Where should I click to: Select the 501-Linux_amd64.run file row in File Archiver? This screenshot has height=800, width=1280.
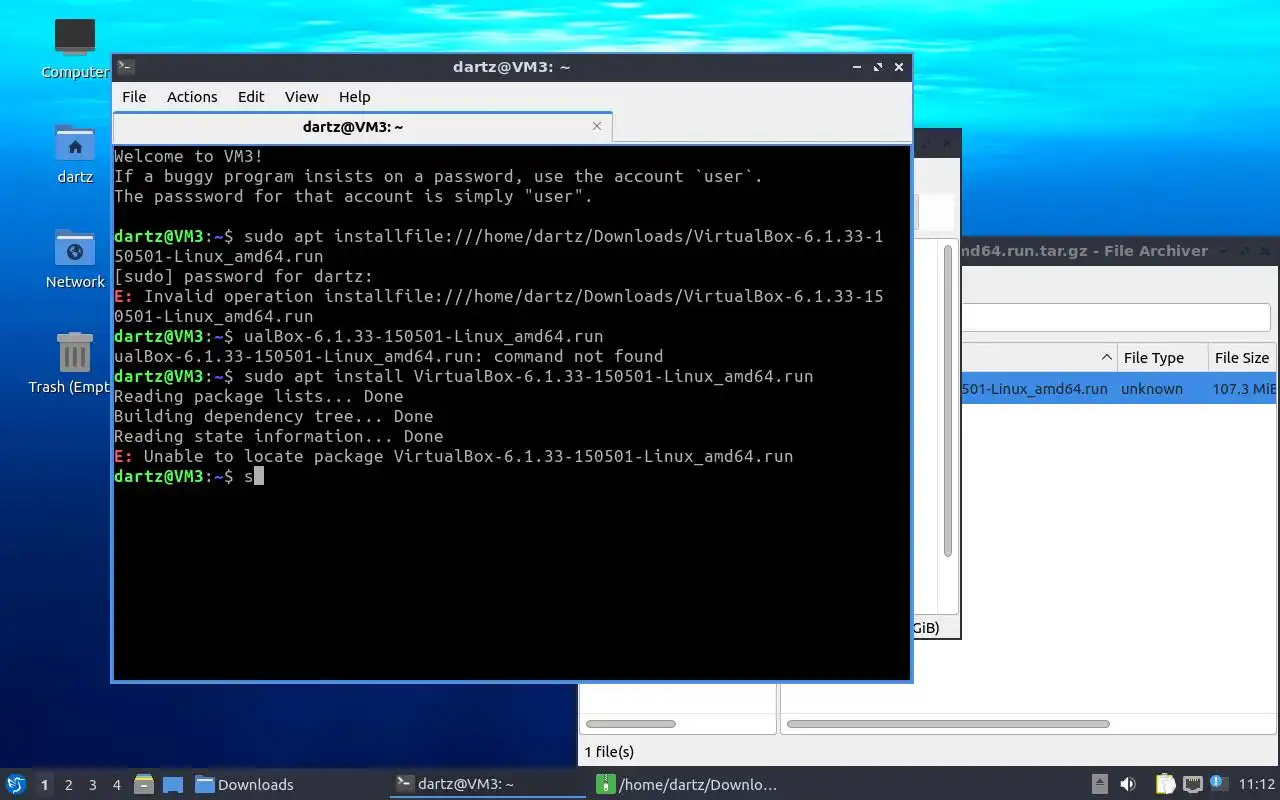[1119, 389]
